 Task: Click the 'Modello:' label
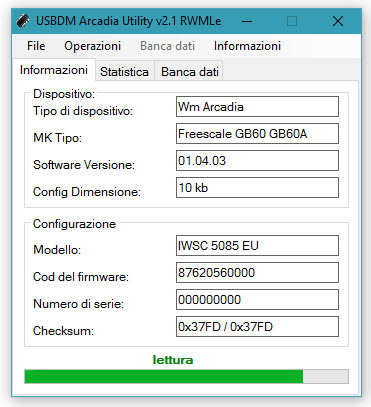point(57,250)
